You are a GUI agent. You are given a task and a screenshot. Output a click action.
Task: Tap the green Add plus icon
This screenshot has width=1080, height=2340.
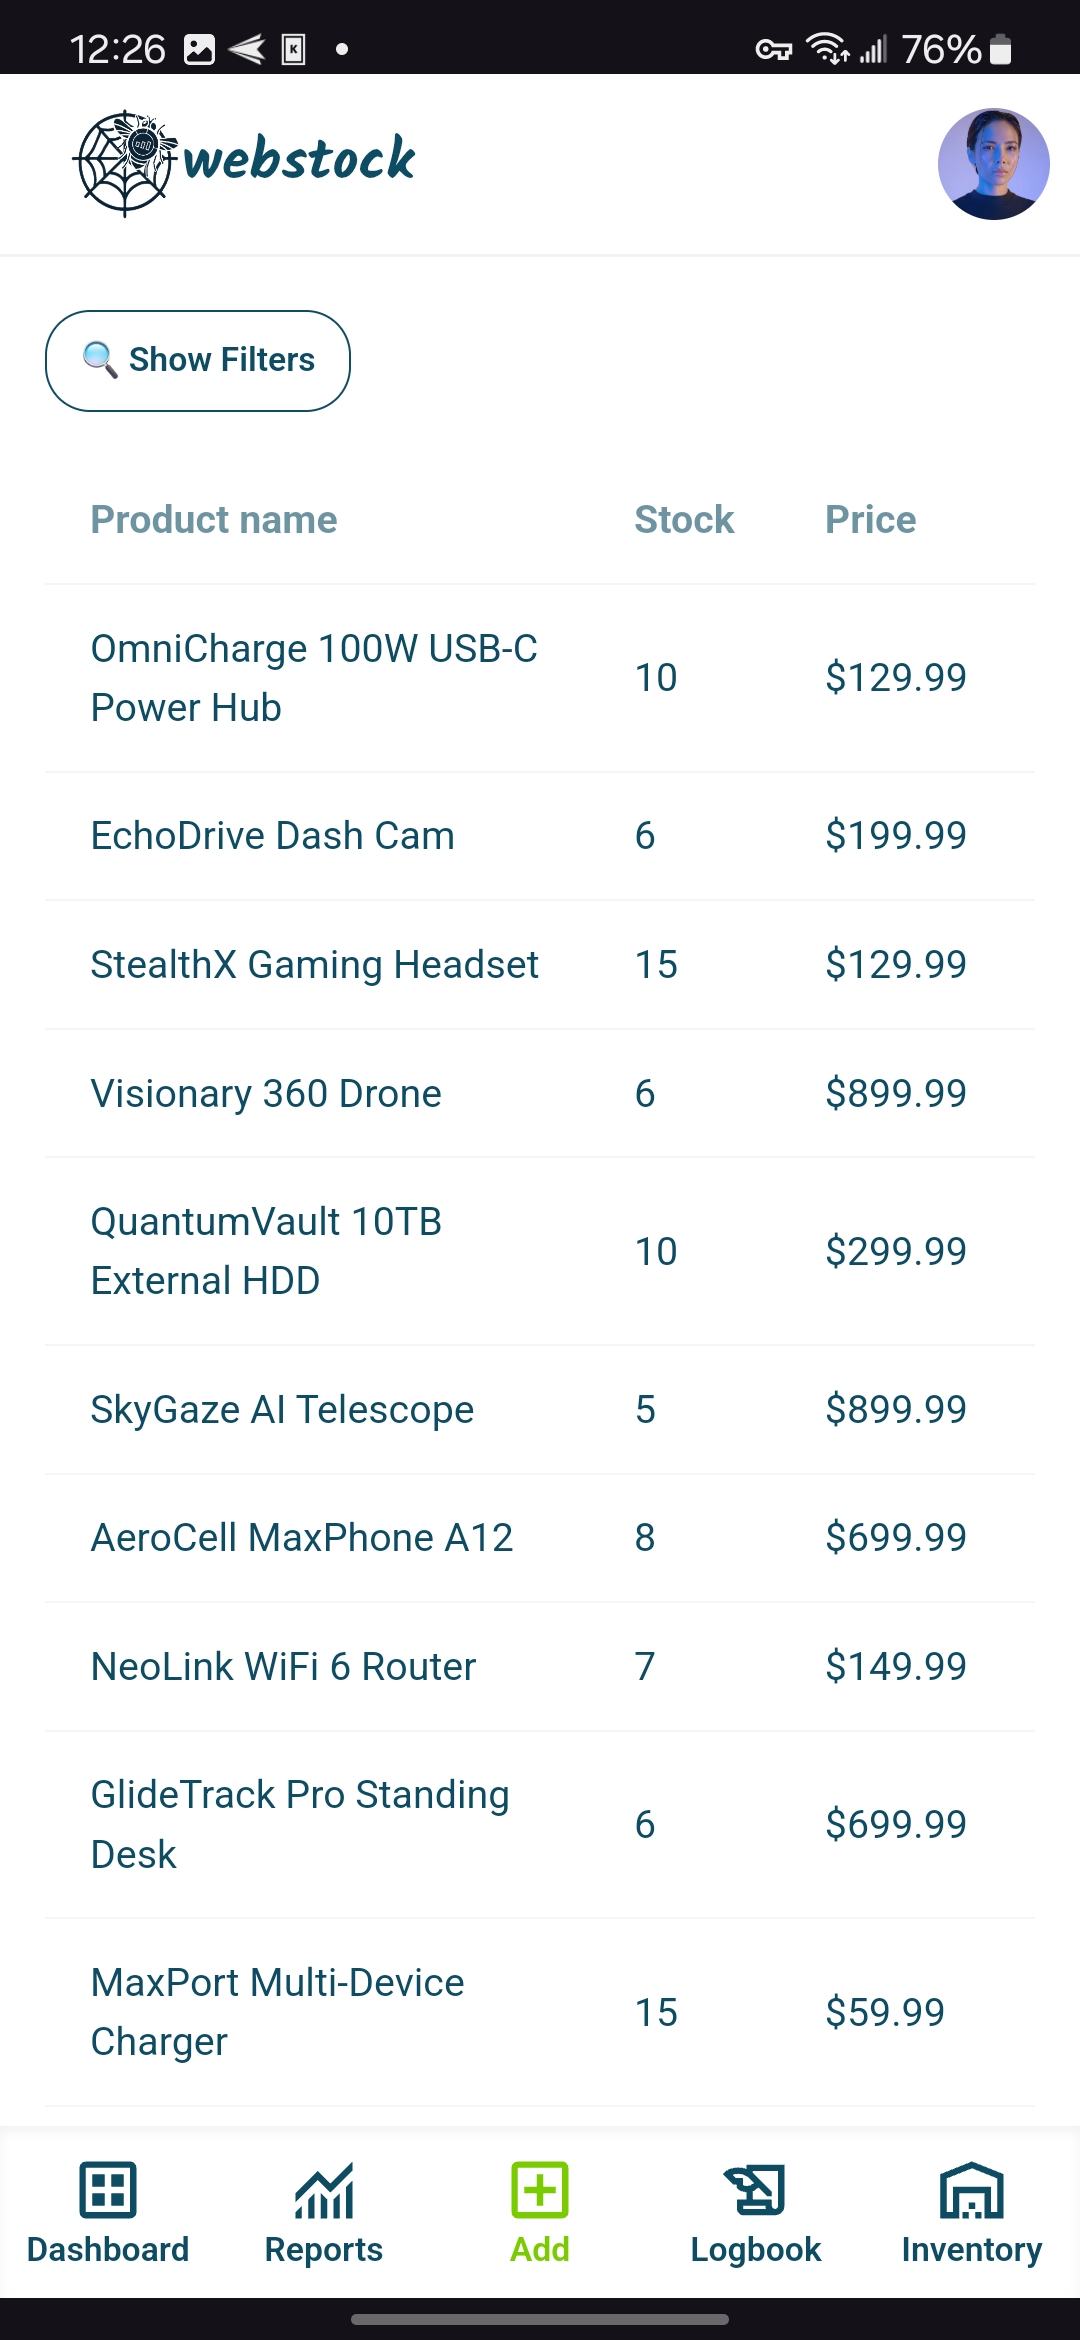pos(540,2190)
